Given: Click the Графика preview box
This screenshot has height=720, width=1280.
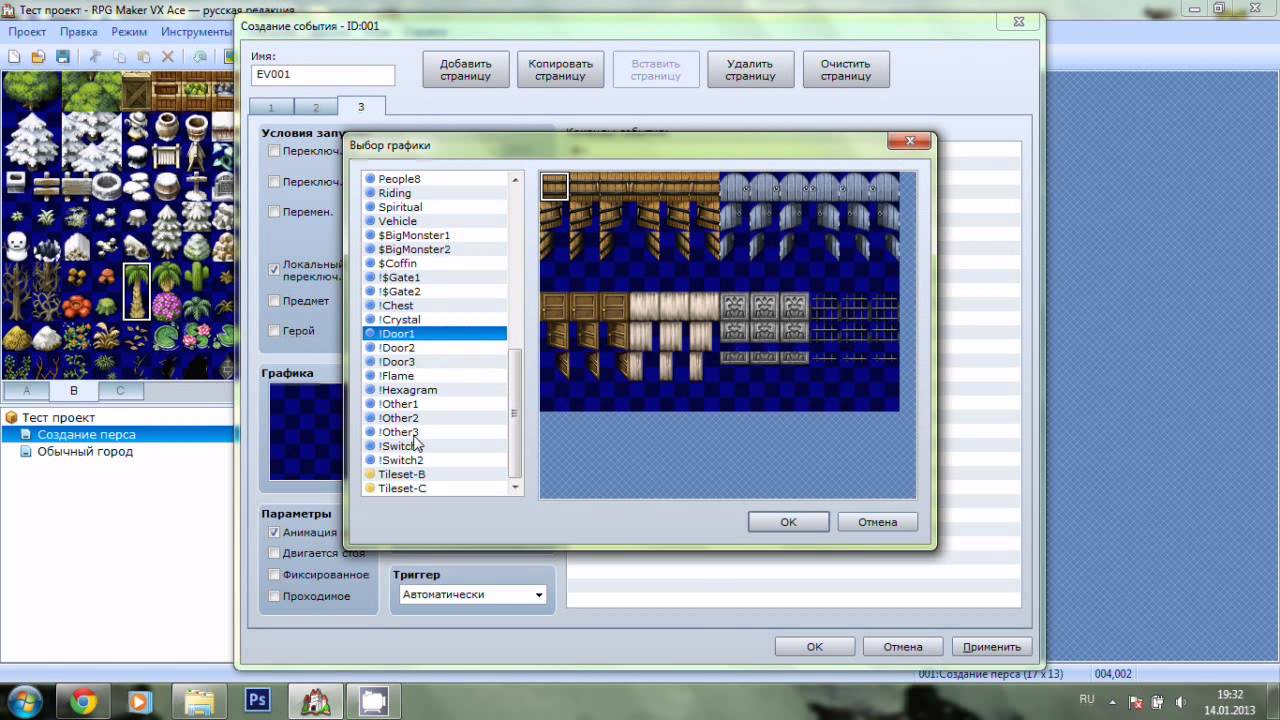Looking at the screenshot, I should 306,432.
